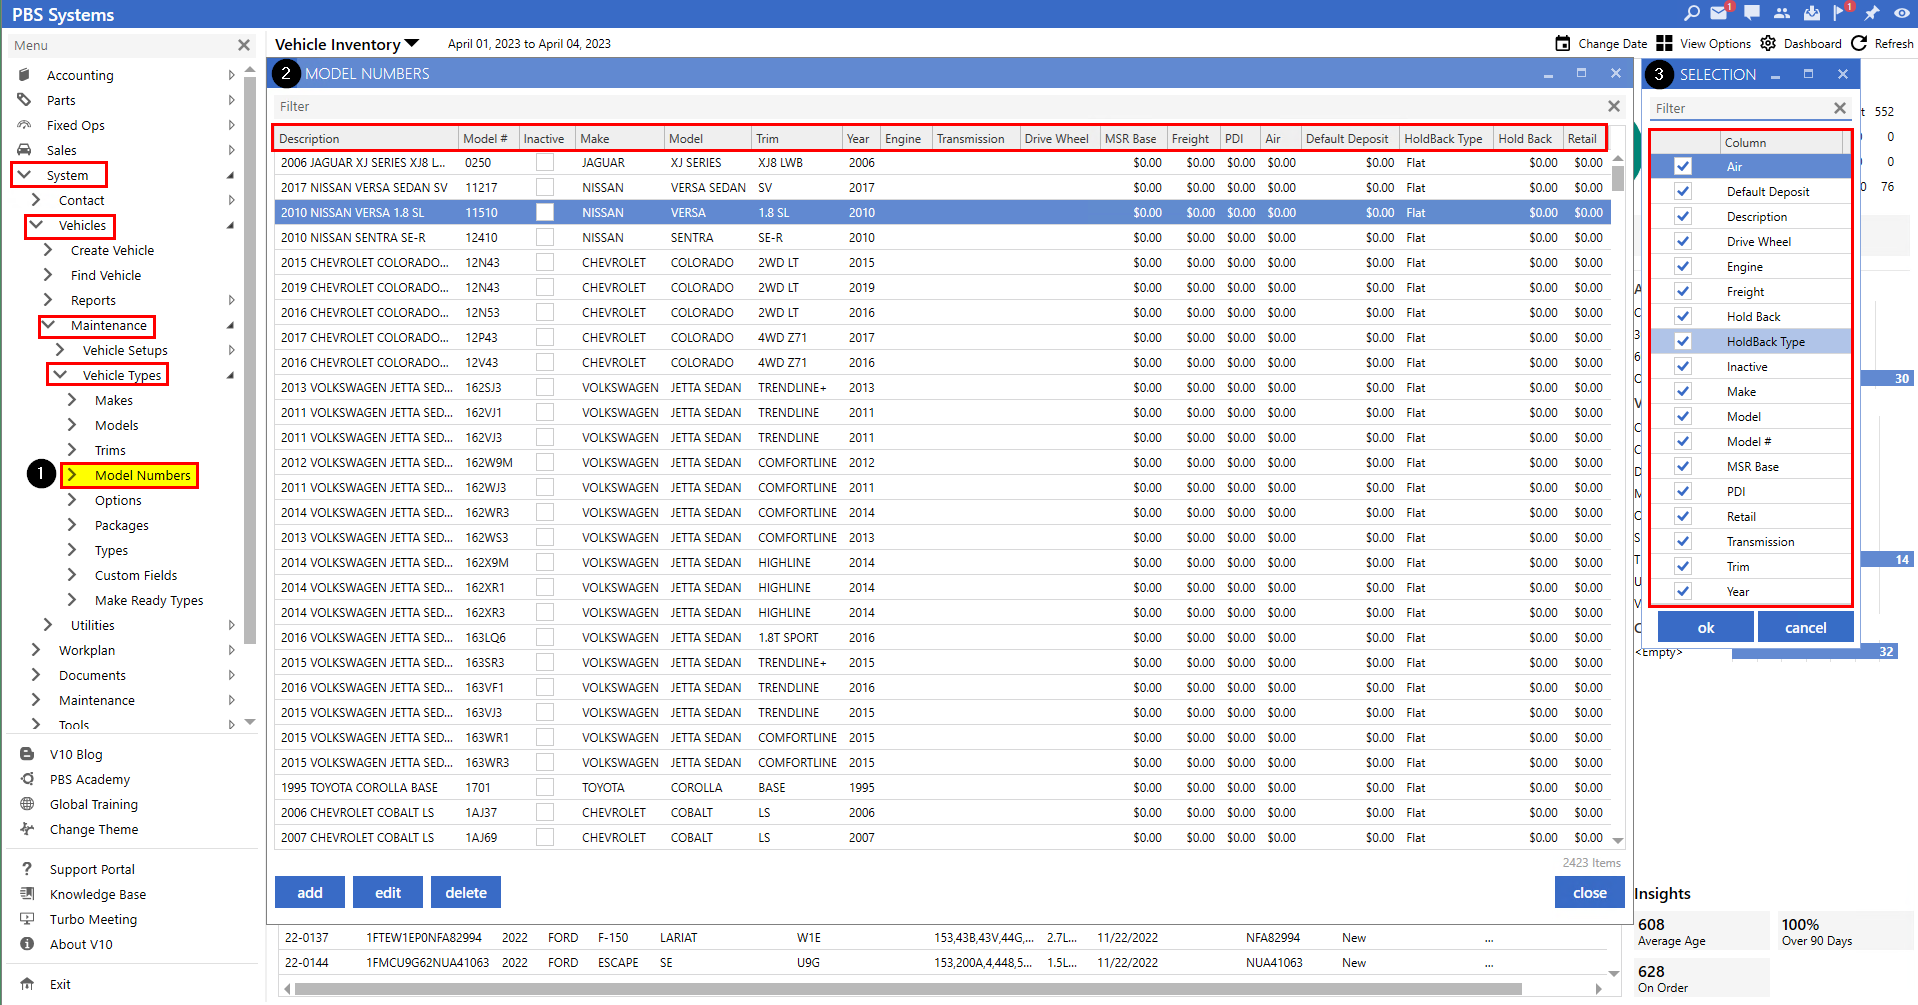Click the About V10 info icon

tap(27, 944)
